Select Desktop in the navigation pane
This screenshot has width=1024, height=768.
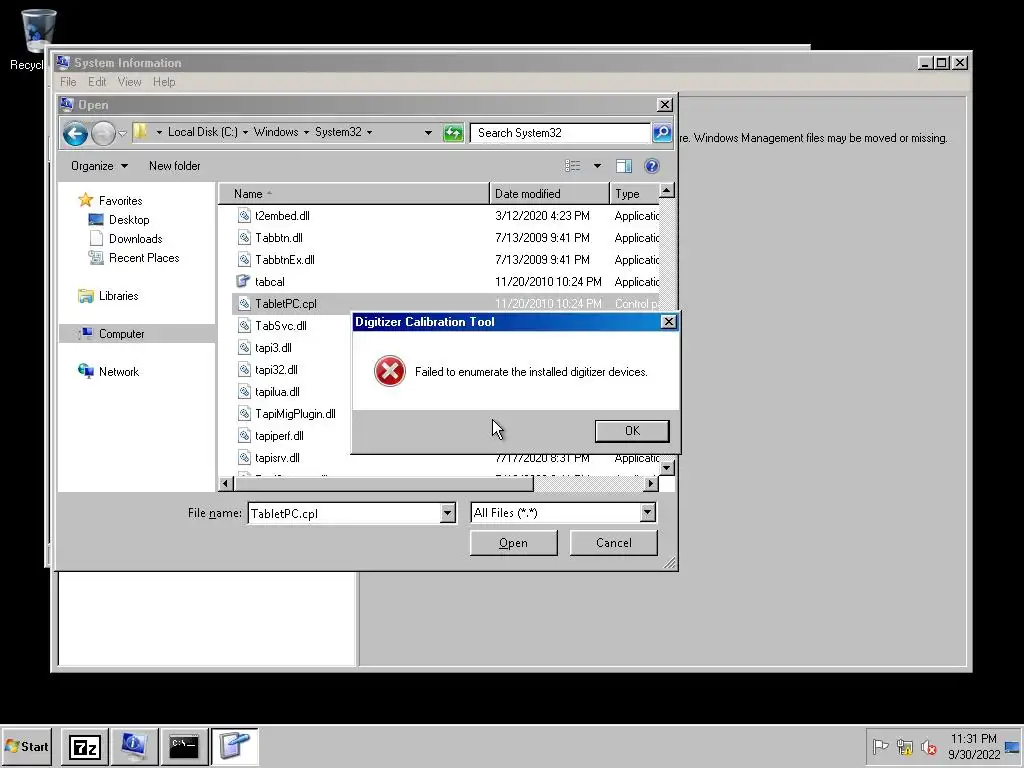pos(129,219)
